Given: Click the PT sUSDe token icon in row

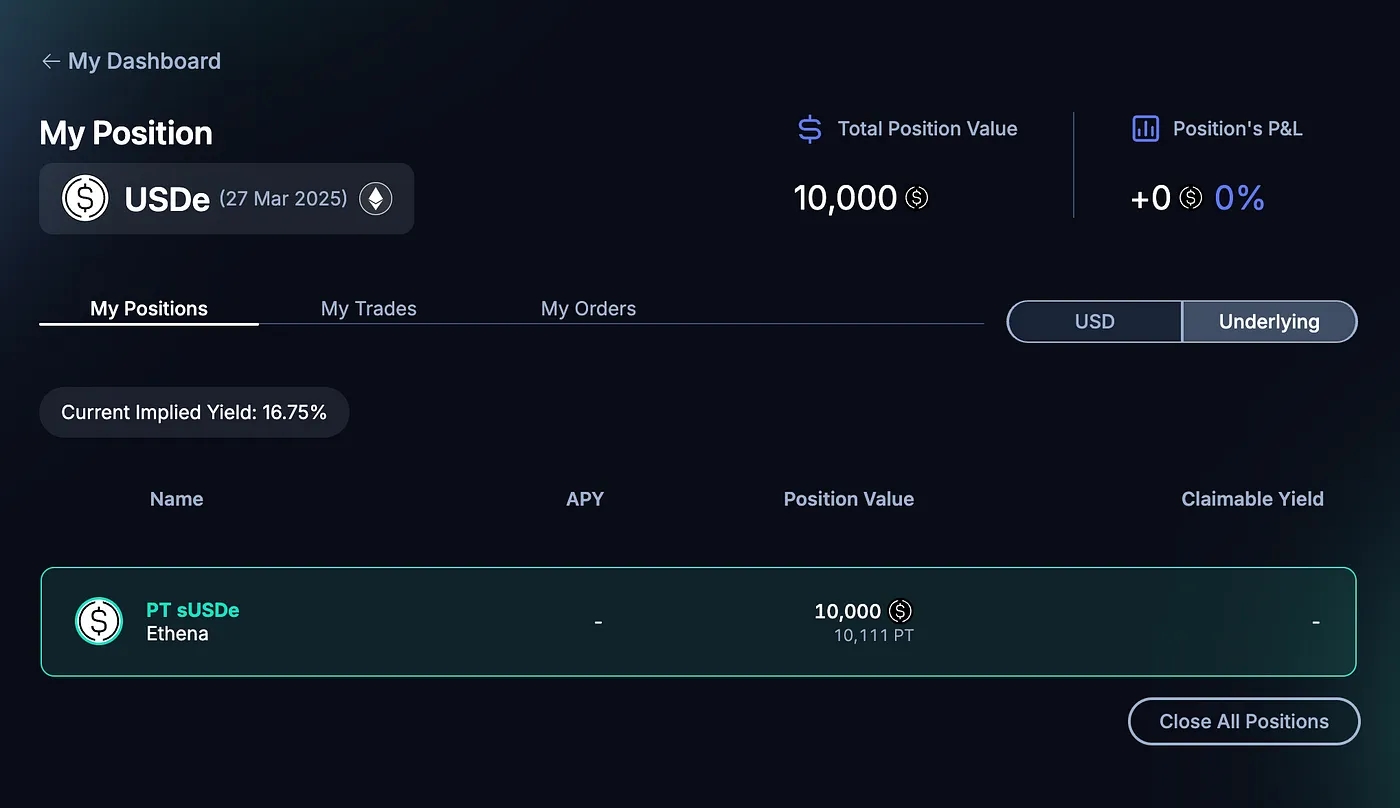Looking at the screenshot, I should [x=99, y=621].
